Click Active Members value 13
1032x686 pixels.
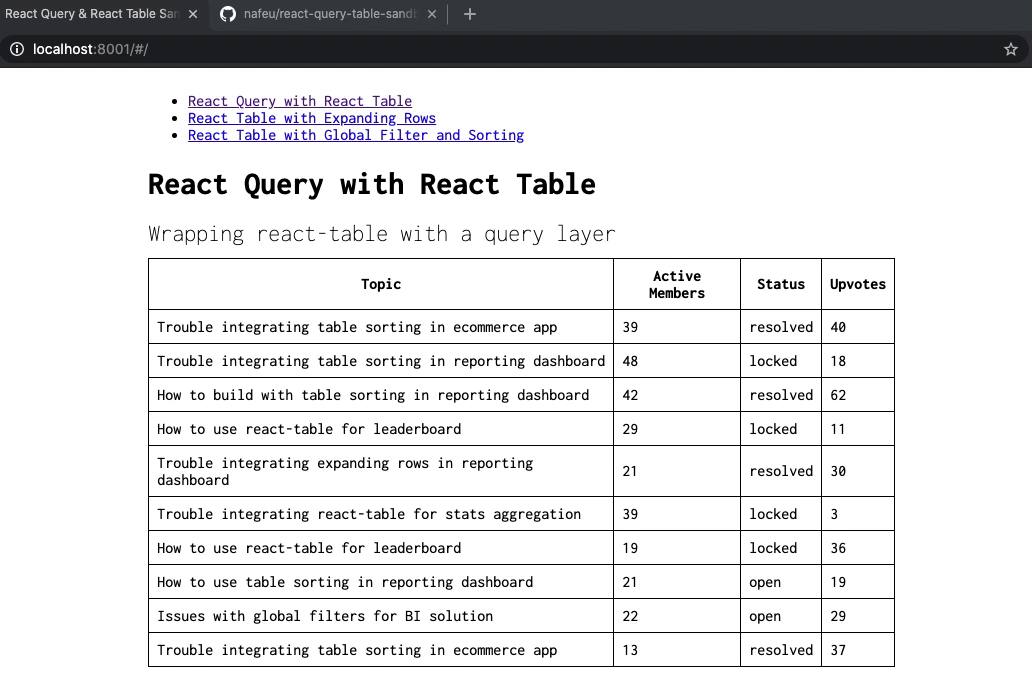point(630,650)
